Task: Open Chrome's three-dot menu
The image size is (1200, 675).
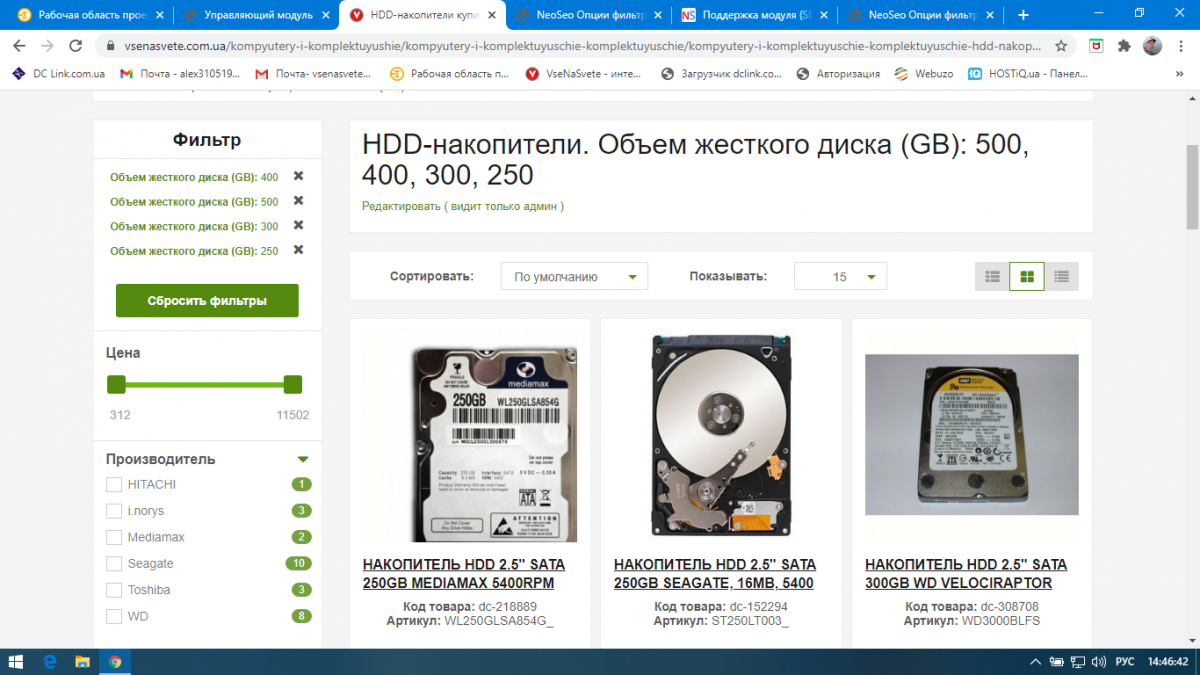Action: coord(1181,46)
